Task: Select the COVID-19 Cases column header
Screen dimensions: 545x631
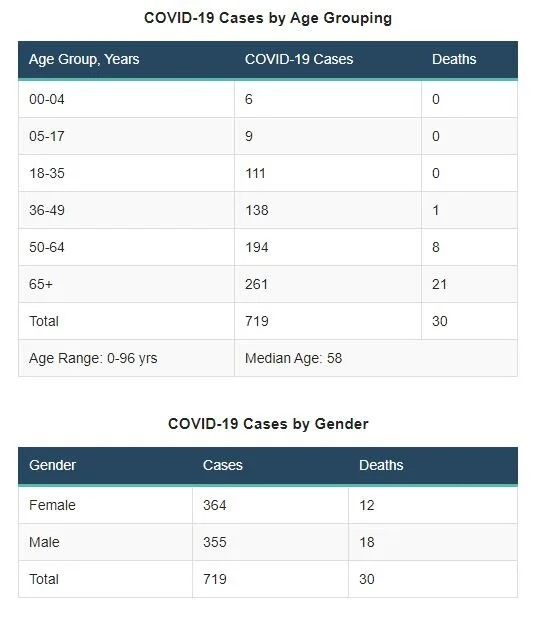Action: click(299, 59)
